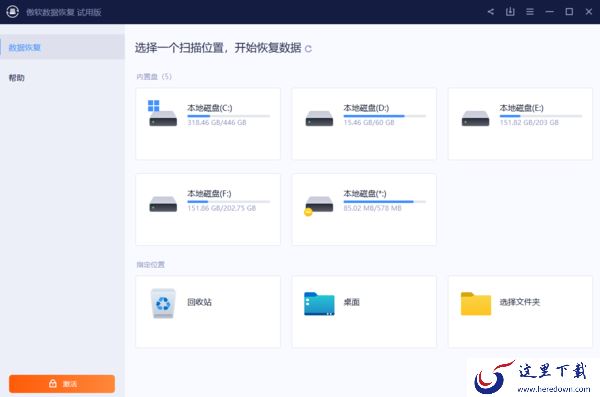Click the share icon in title bar

pyautogui.click(x=491, y=12)
